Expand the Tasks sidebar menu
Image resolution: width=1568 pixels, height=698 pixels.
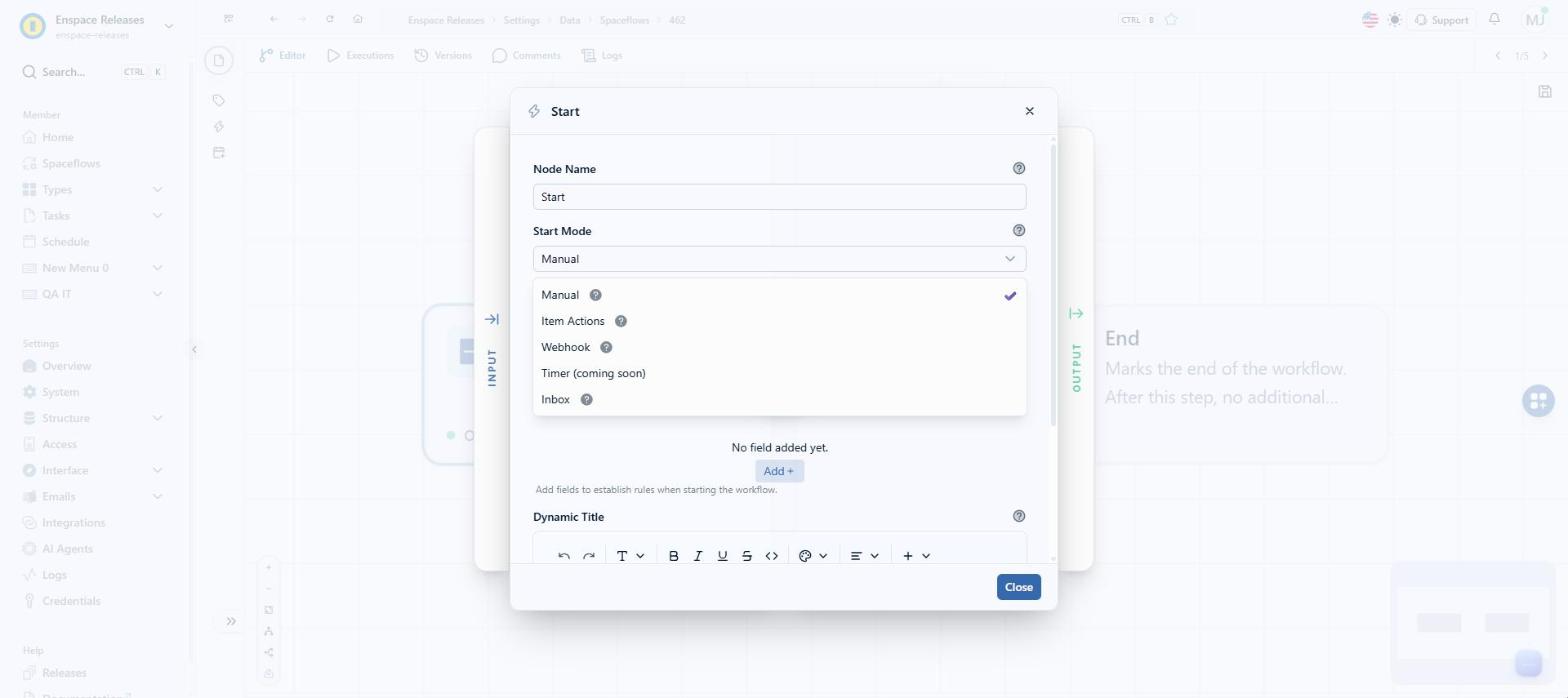pyautogui.click(x=92, y=216)
